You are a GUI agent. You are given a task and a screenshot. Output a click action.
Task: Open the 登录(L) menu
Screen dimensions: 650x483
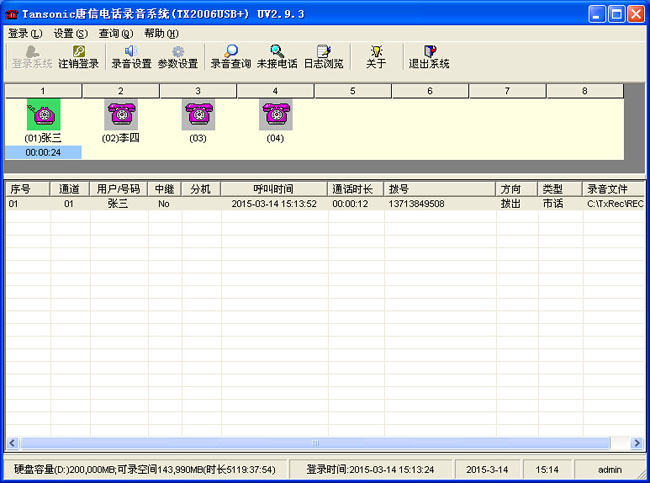point(25,33)
